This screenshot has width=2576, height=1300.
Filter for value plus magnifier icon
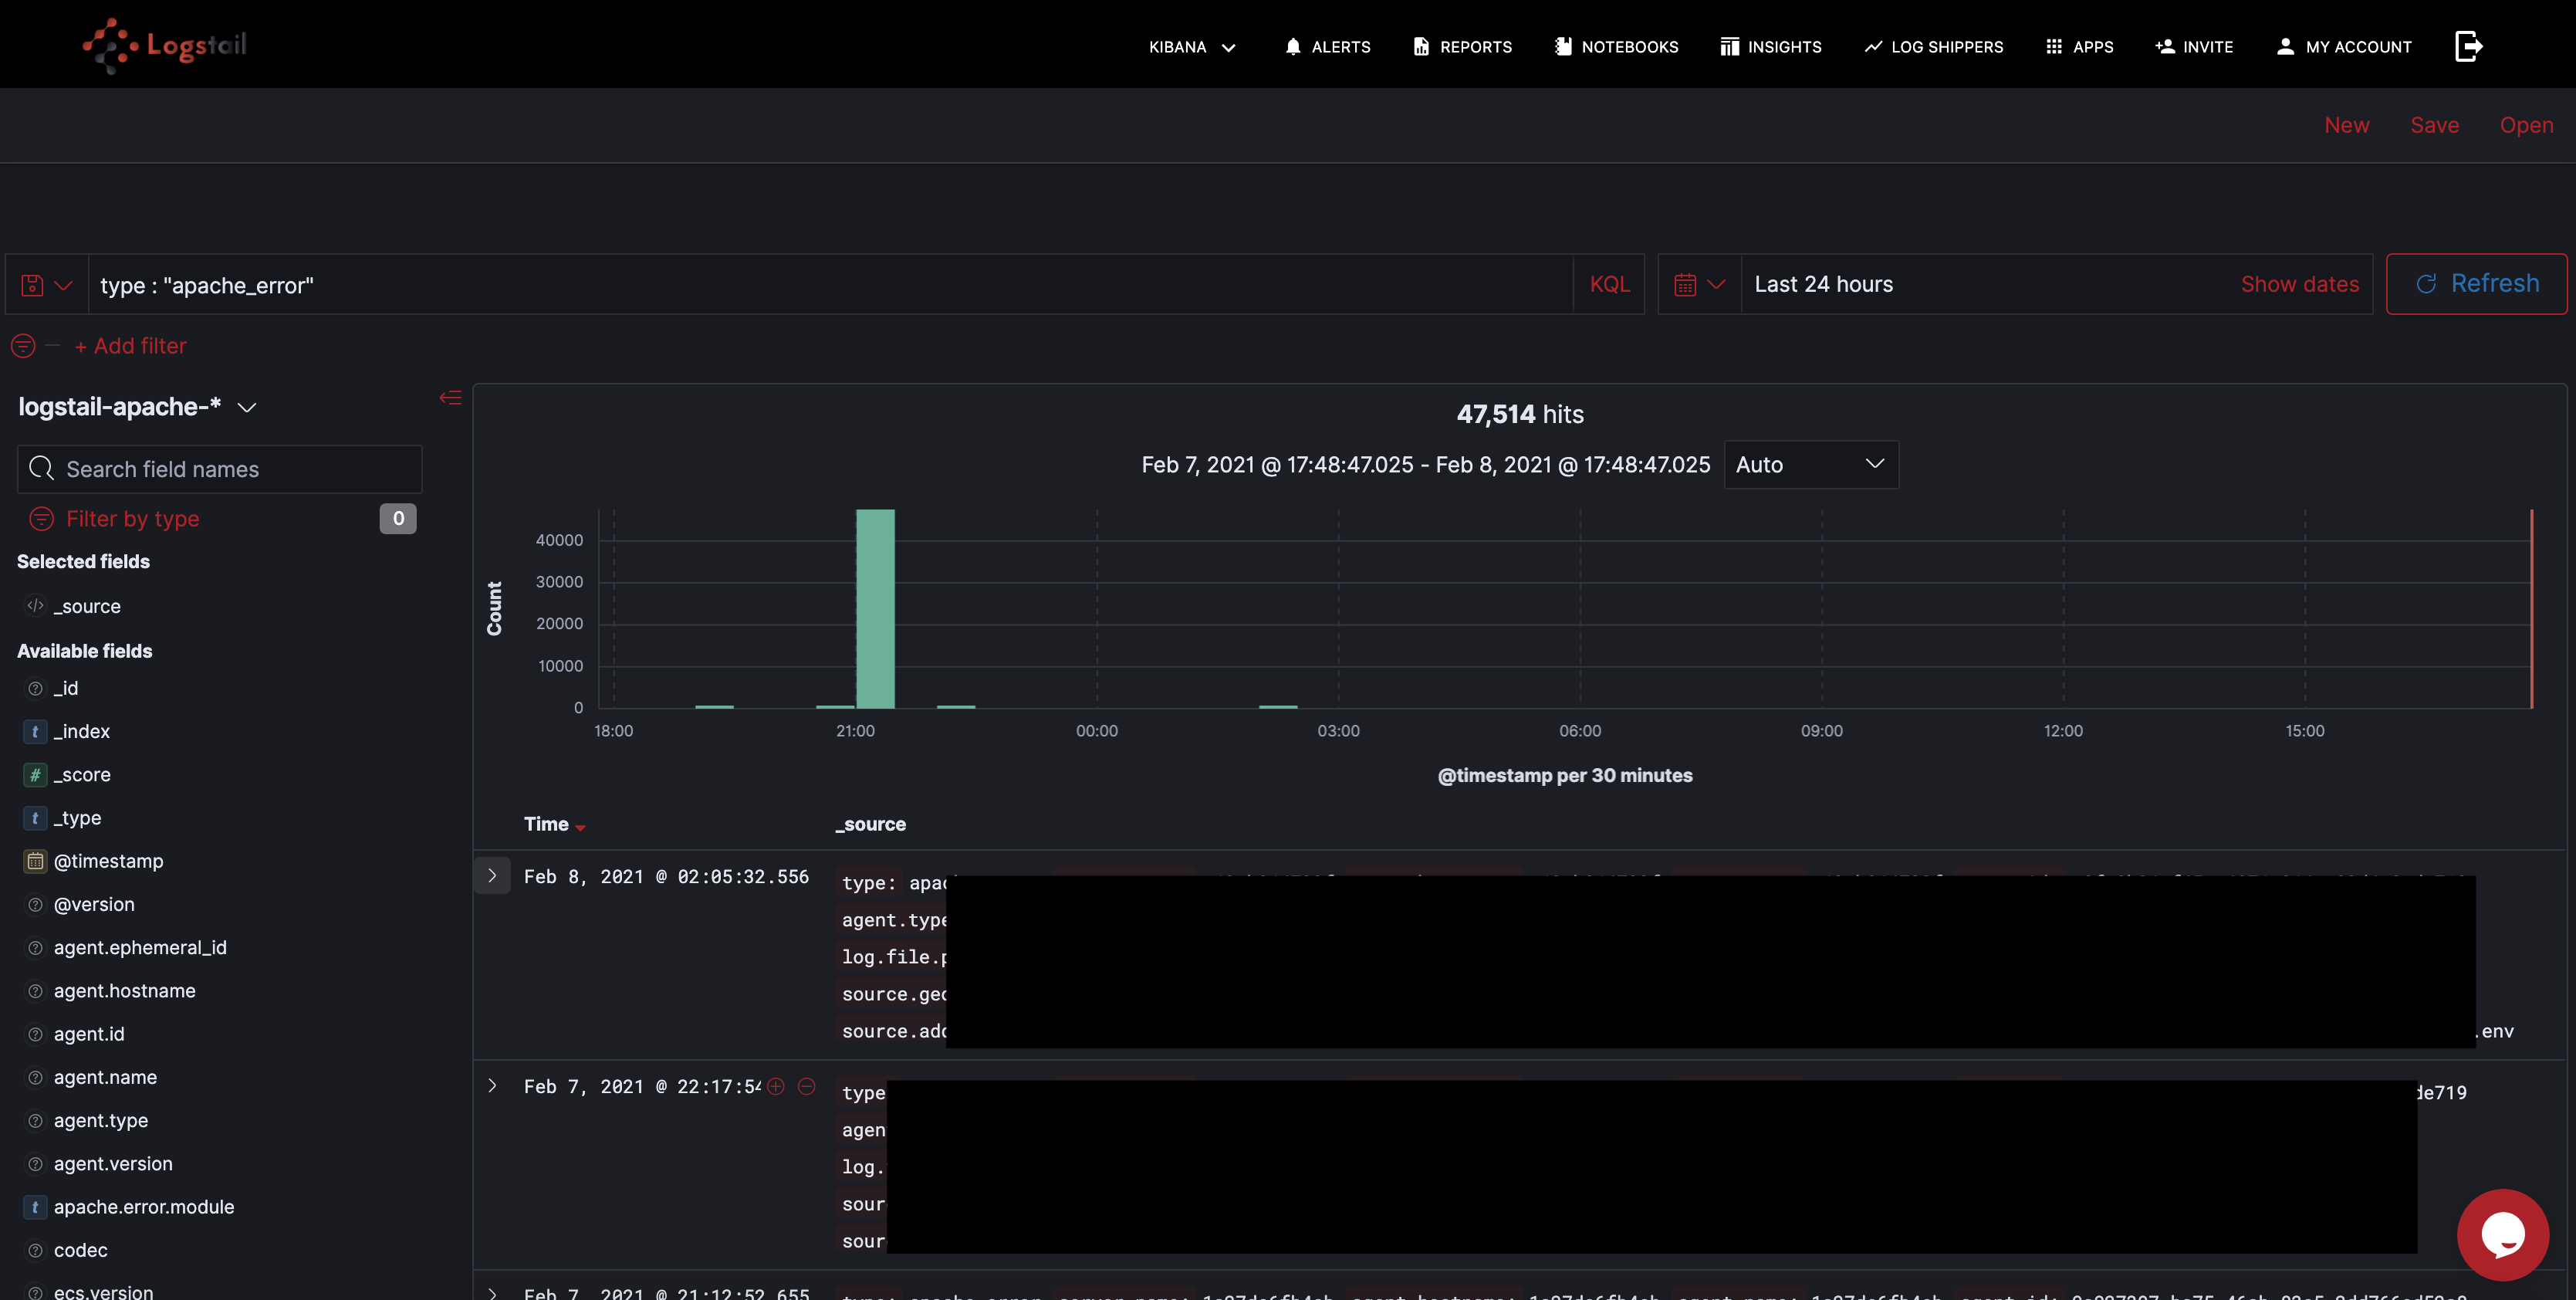pyautogui.click(x=776, y=1086)
